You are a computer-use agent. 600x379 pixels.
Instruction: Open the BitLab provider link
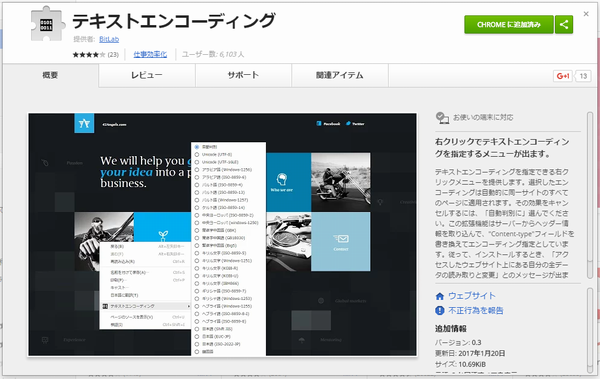pos(109,39)
